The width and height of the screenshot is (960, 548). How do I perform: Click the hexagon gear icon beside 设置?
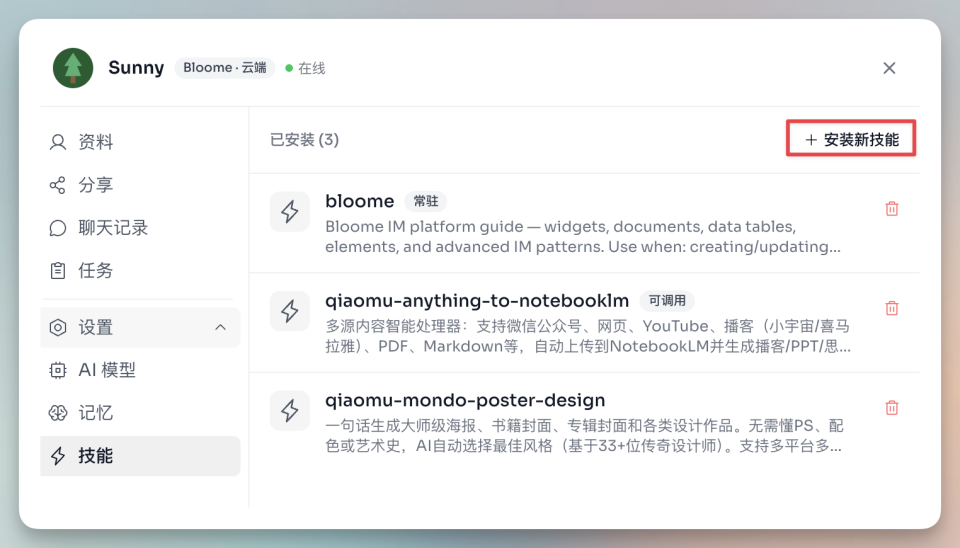(58, 328)
